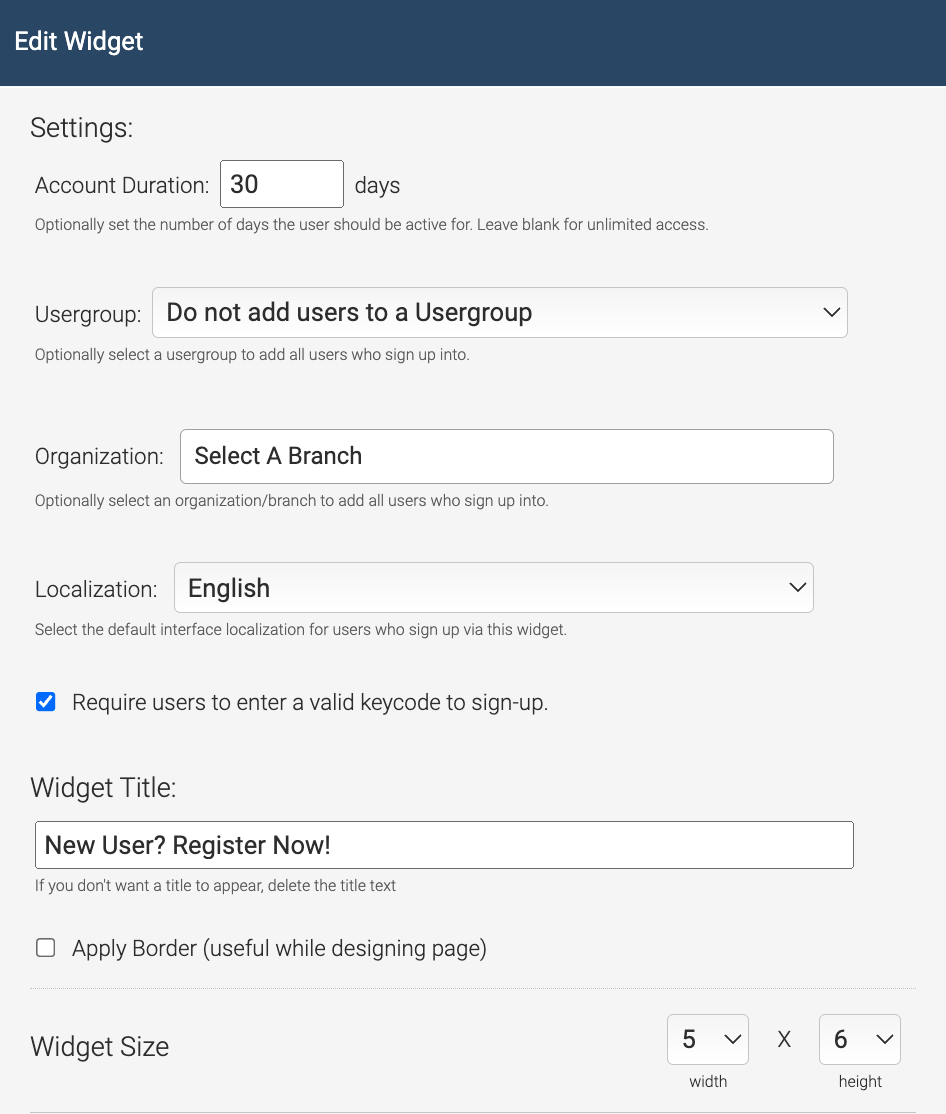946x1114 pixels.
Task: Click the Usergroup dropdown chevron arrow
Action: point(831,313)
